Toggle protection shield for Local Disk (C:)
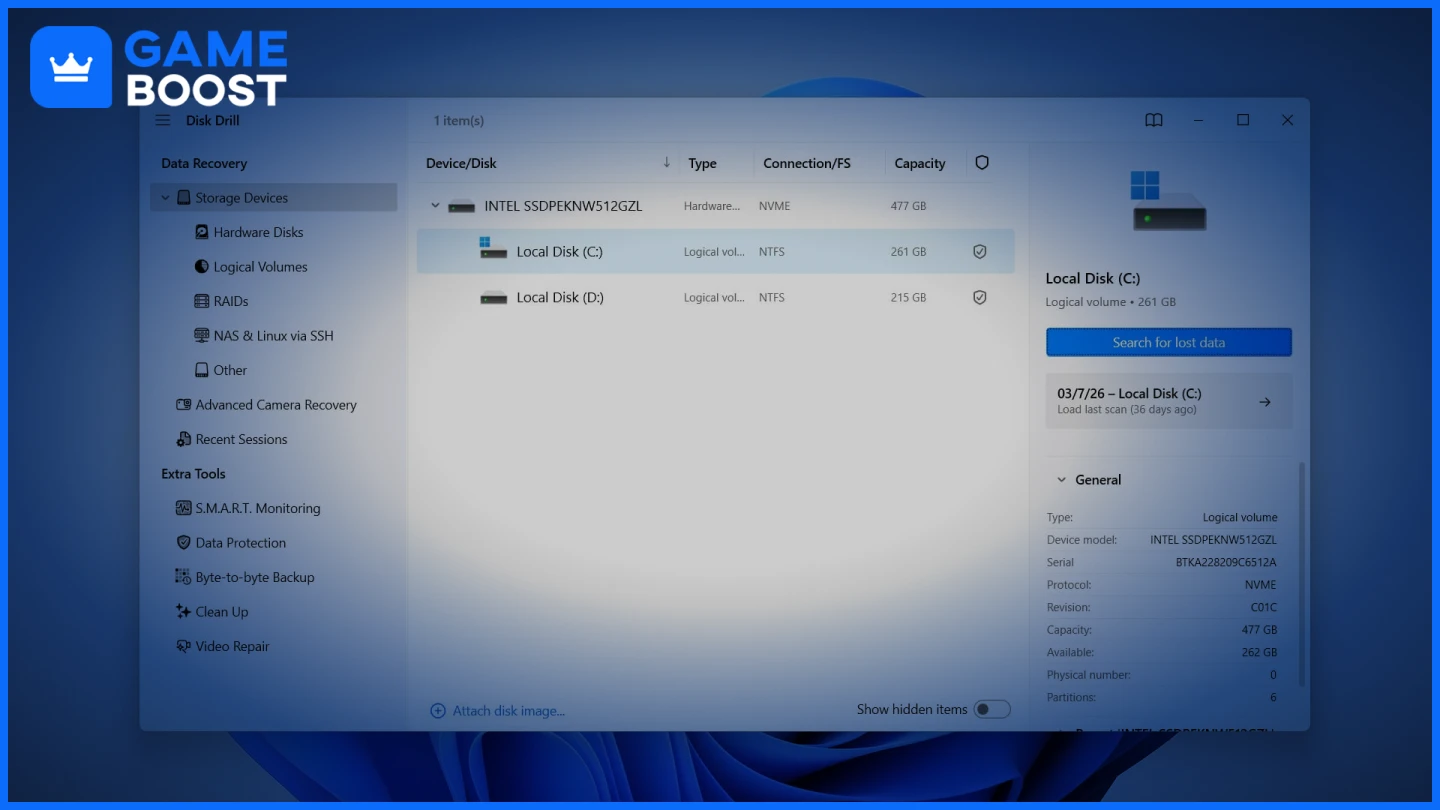1440x810 pixels. (979, 251)
